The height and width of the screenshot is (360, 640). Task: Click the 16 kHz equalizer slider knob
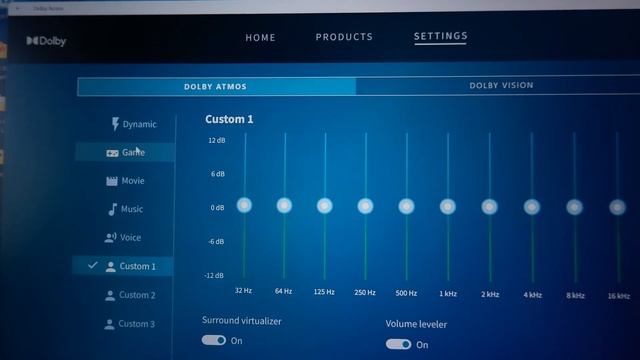click(618, 207)
